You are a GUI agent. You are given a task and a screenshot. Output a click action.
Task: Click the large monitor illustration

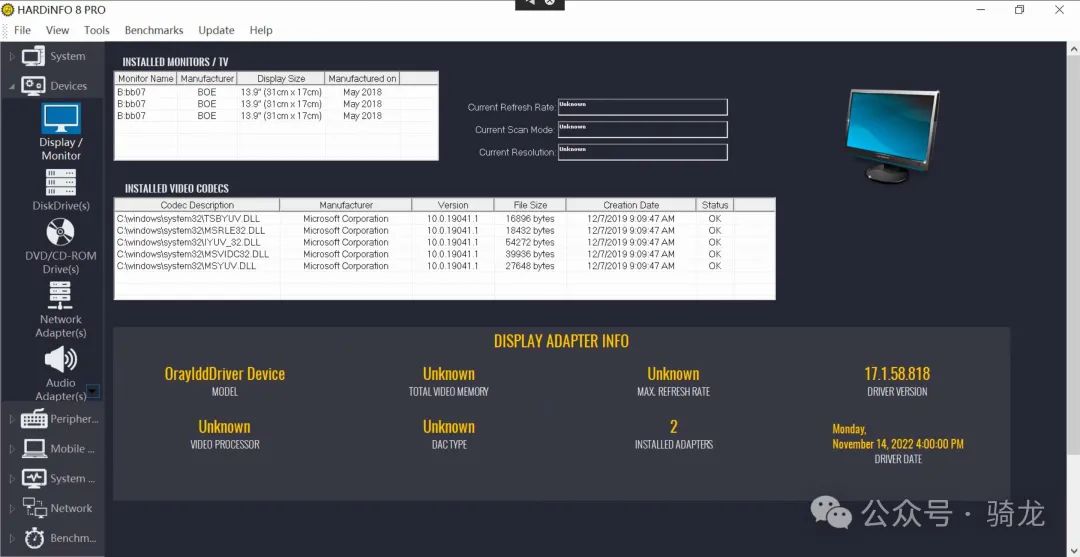pyautogui.click(x=891, y=136)
